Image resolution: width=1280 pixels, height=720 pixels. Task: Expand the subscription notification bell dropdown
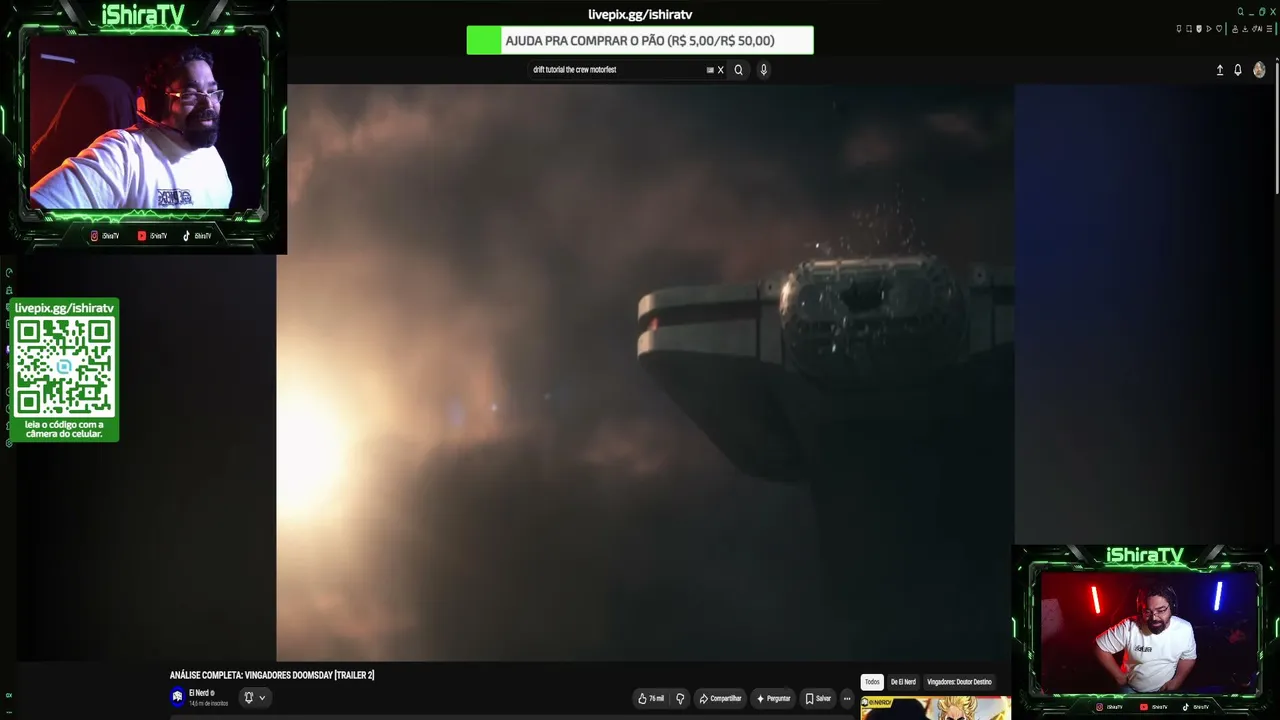(x=254, y=698)
